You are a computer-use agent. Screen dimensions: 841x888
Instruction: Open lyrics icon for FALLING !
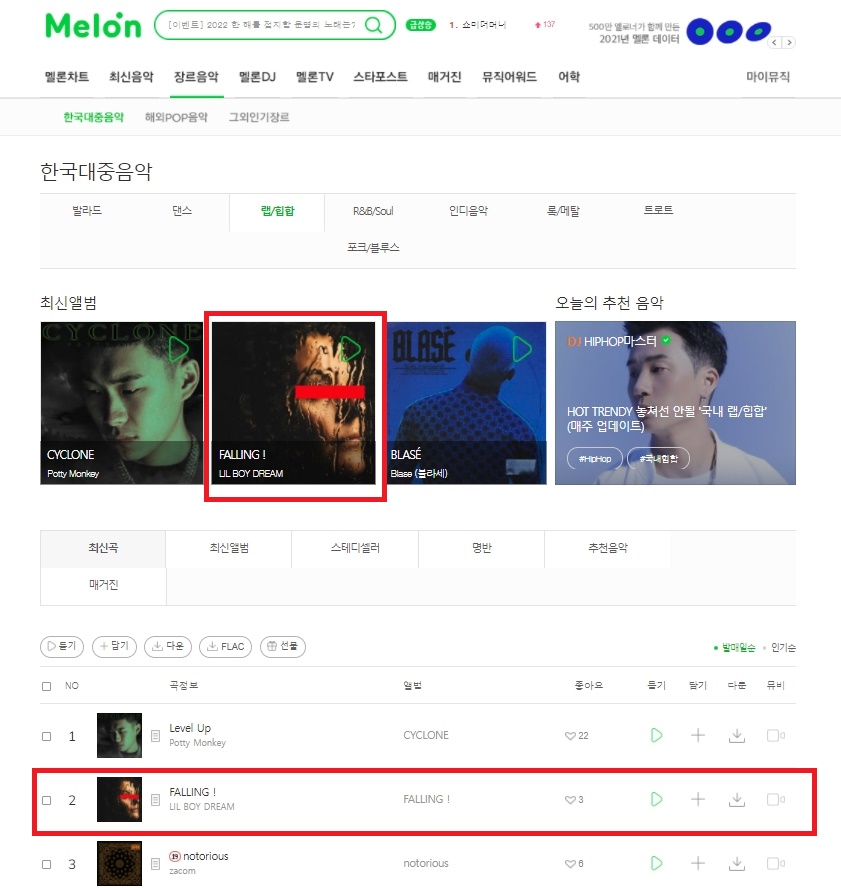(x=156, y=800)
